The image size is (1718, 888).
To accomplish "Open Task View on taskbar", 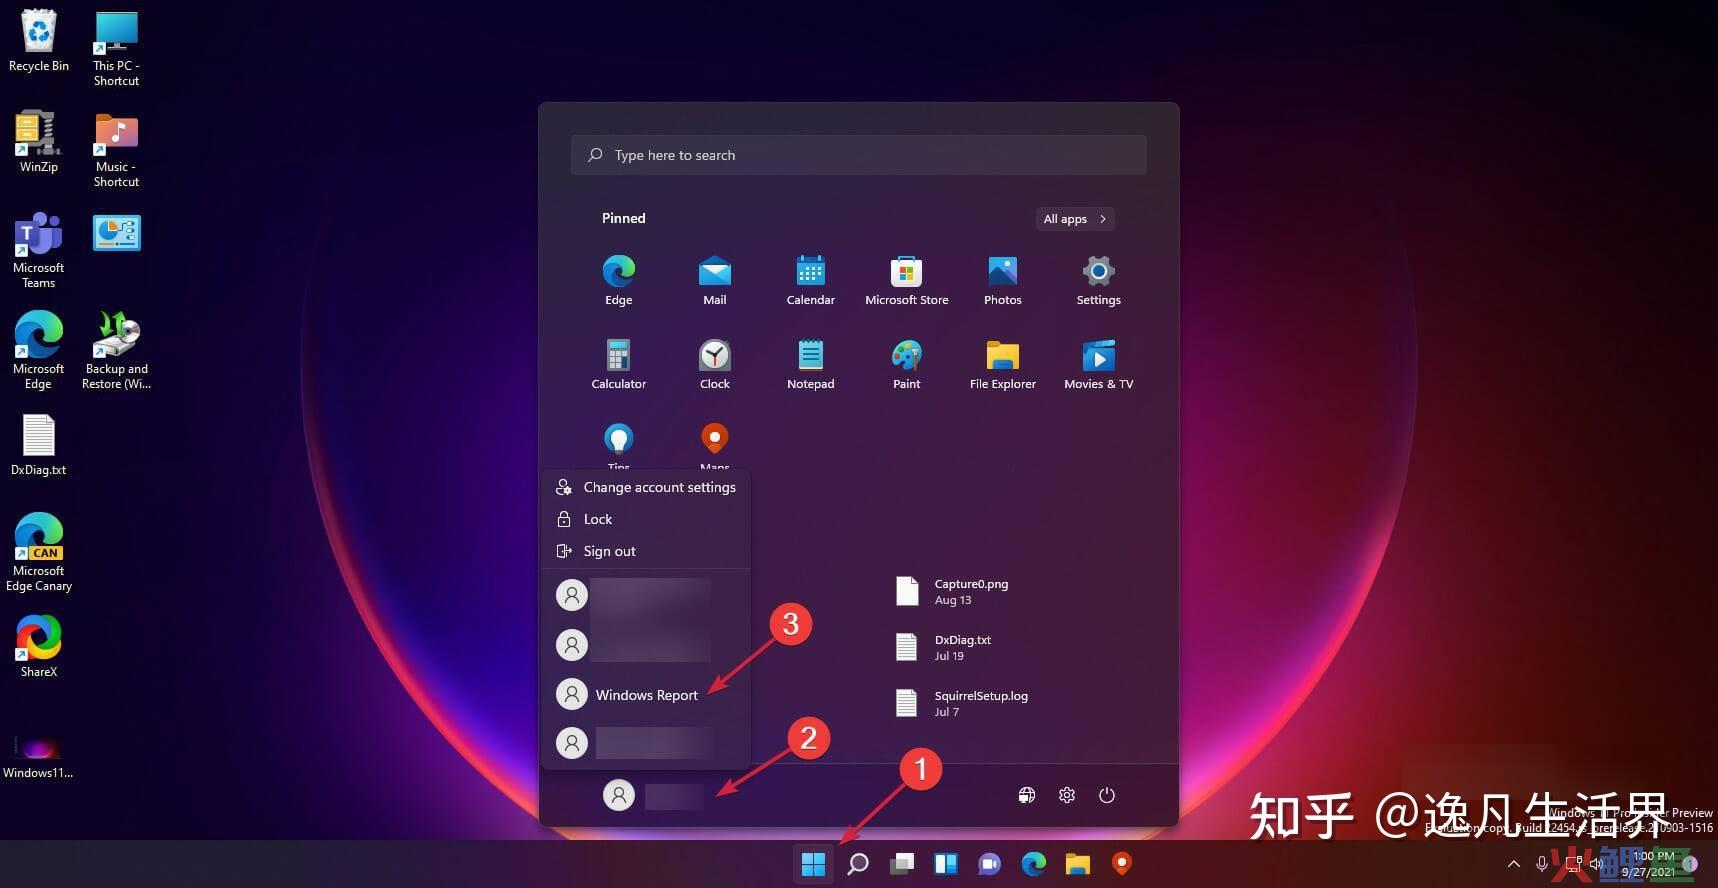I will pos(902,863).
